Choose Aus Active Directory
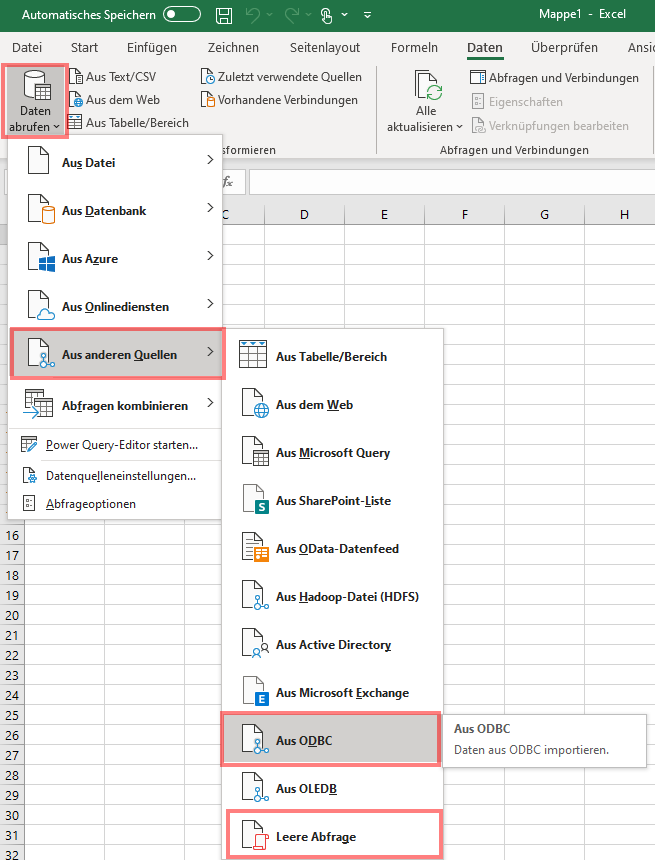This screenshot has height=860, width=655. [332, 644]
